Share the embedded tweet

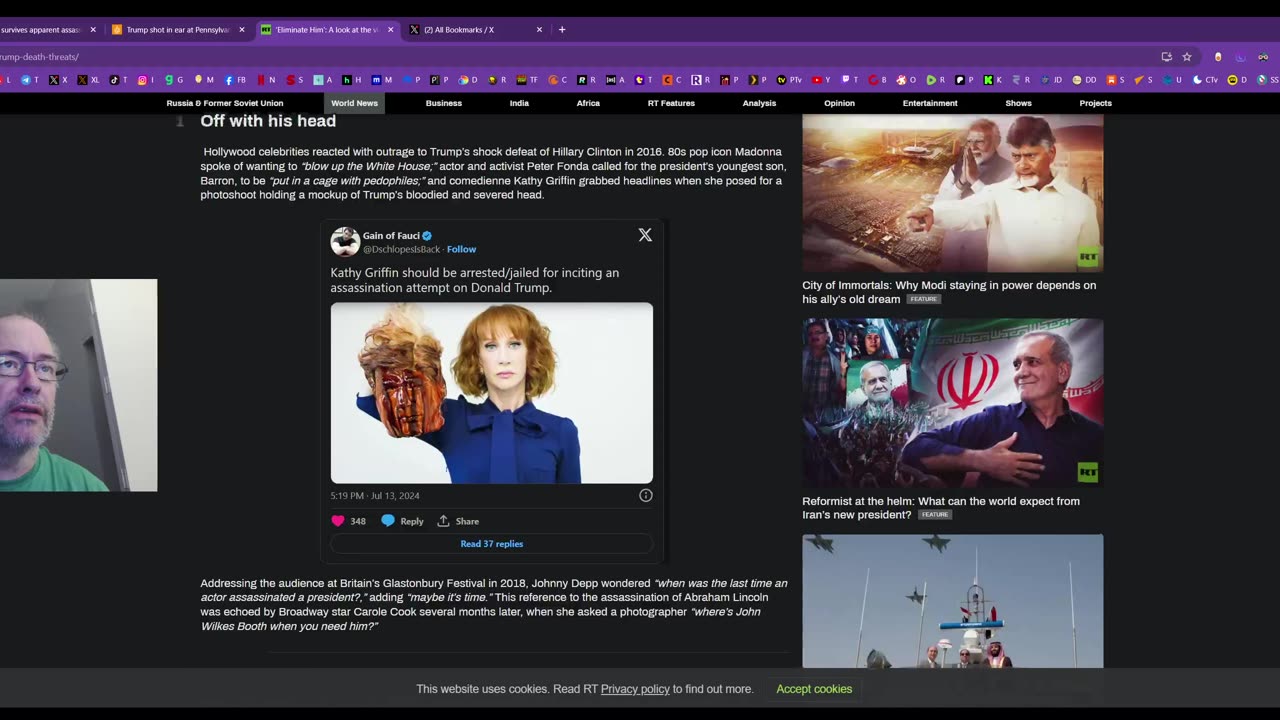tap(458, 521)
